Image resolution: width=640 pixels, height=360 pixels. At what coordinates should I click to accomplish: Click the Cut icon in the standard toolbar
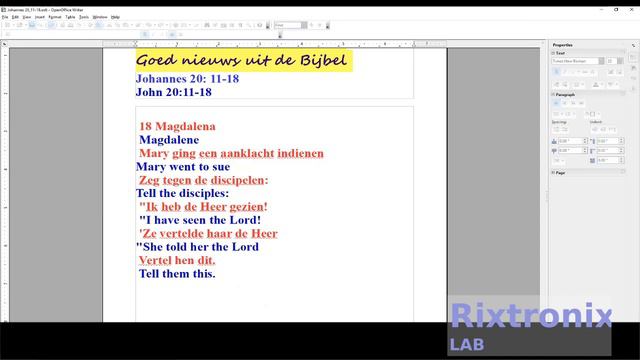point(109,25)
